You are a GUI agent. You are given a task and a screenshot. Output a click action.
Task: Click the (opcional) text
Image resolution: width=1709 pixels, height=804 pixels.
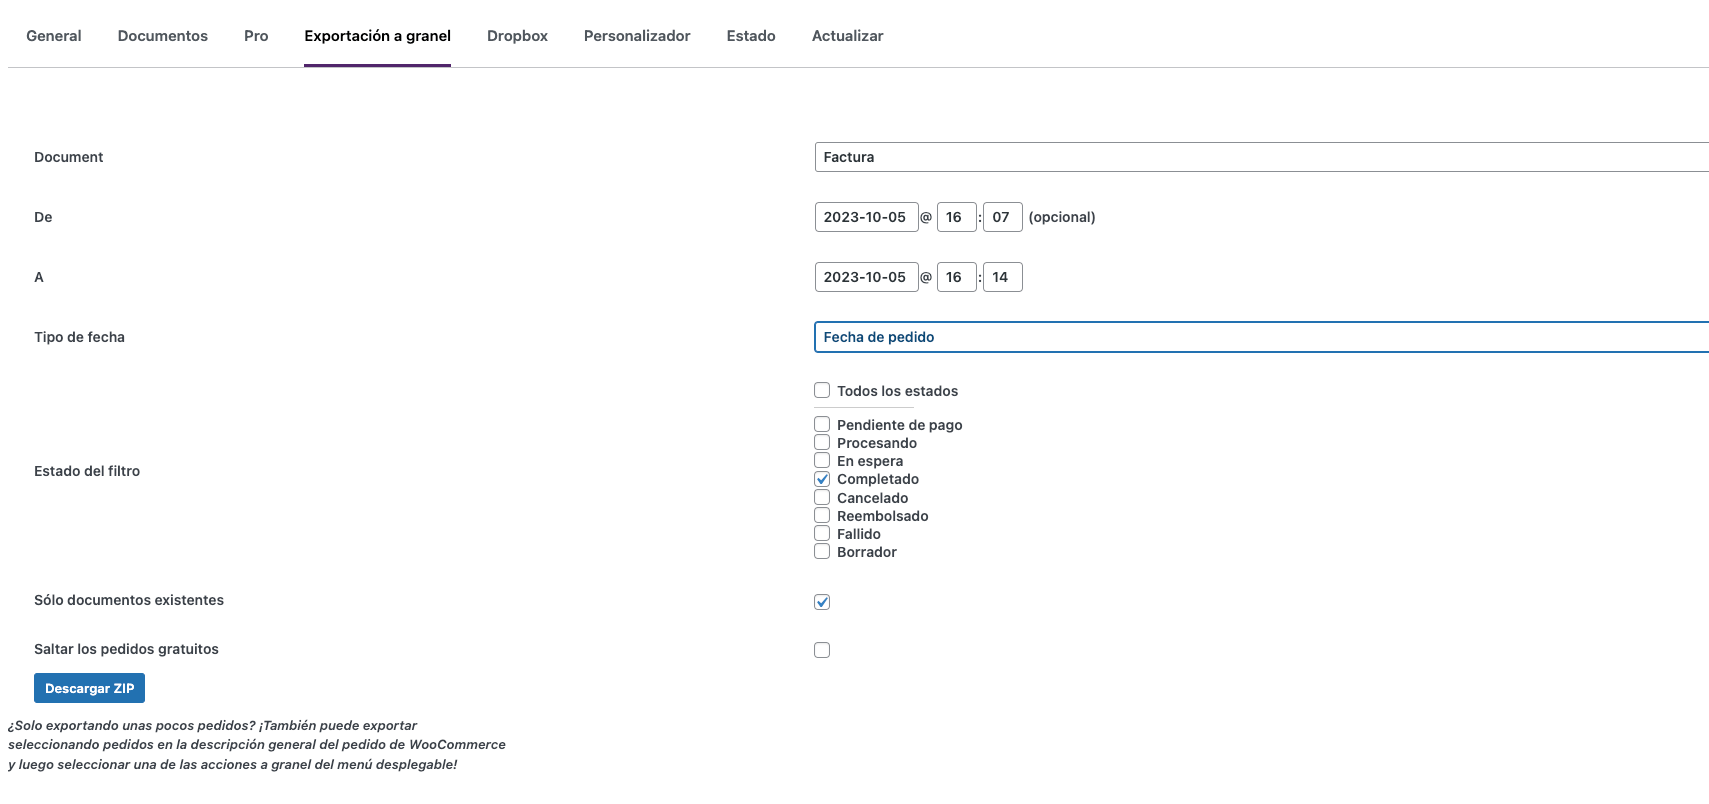point(1062,217)
